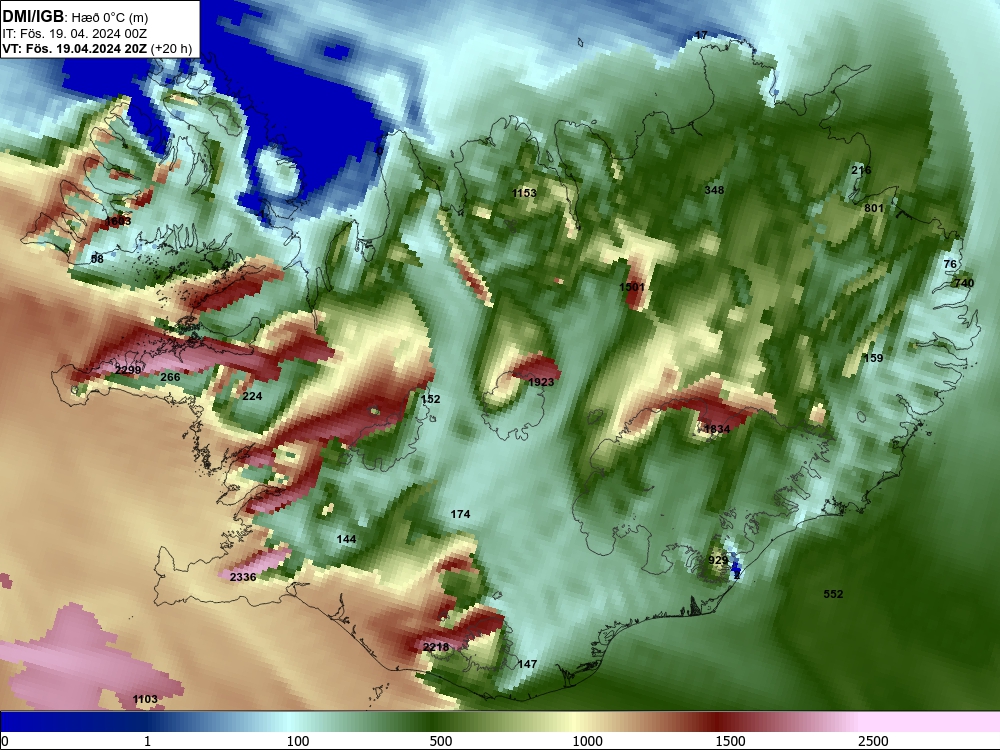Screen dimensions: 1000x750
Task: Click the map value 76
Action: 950,264
